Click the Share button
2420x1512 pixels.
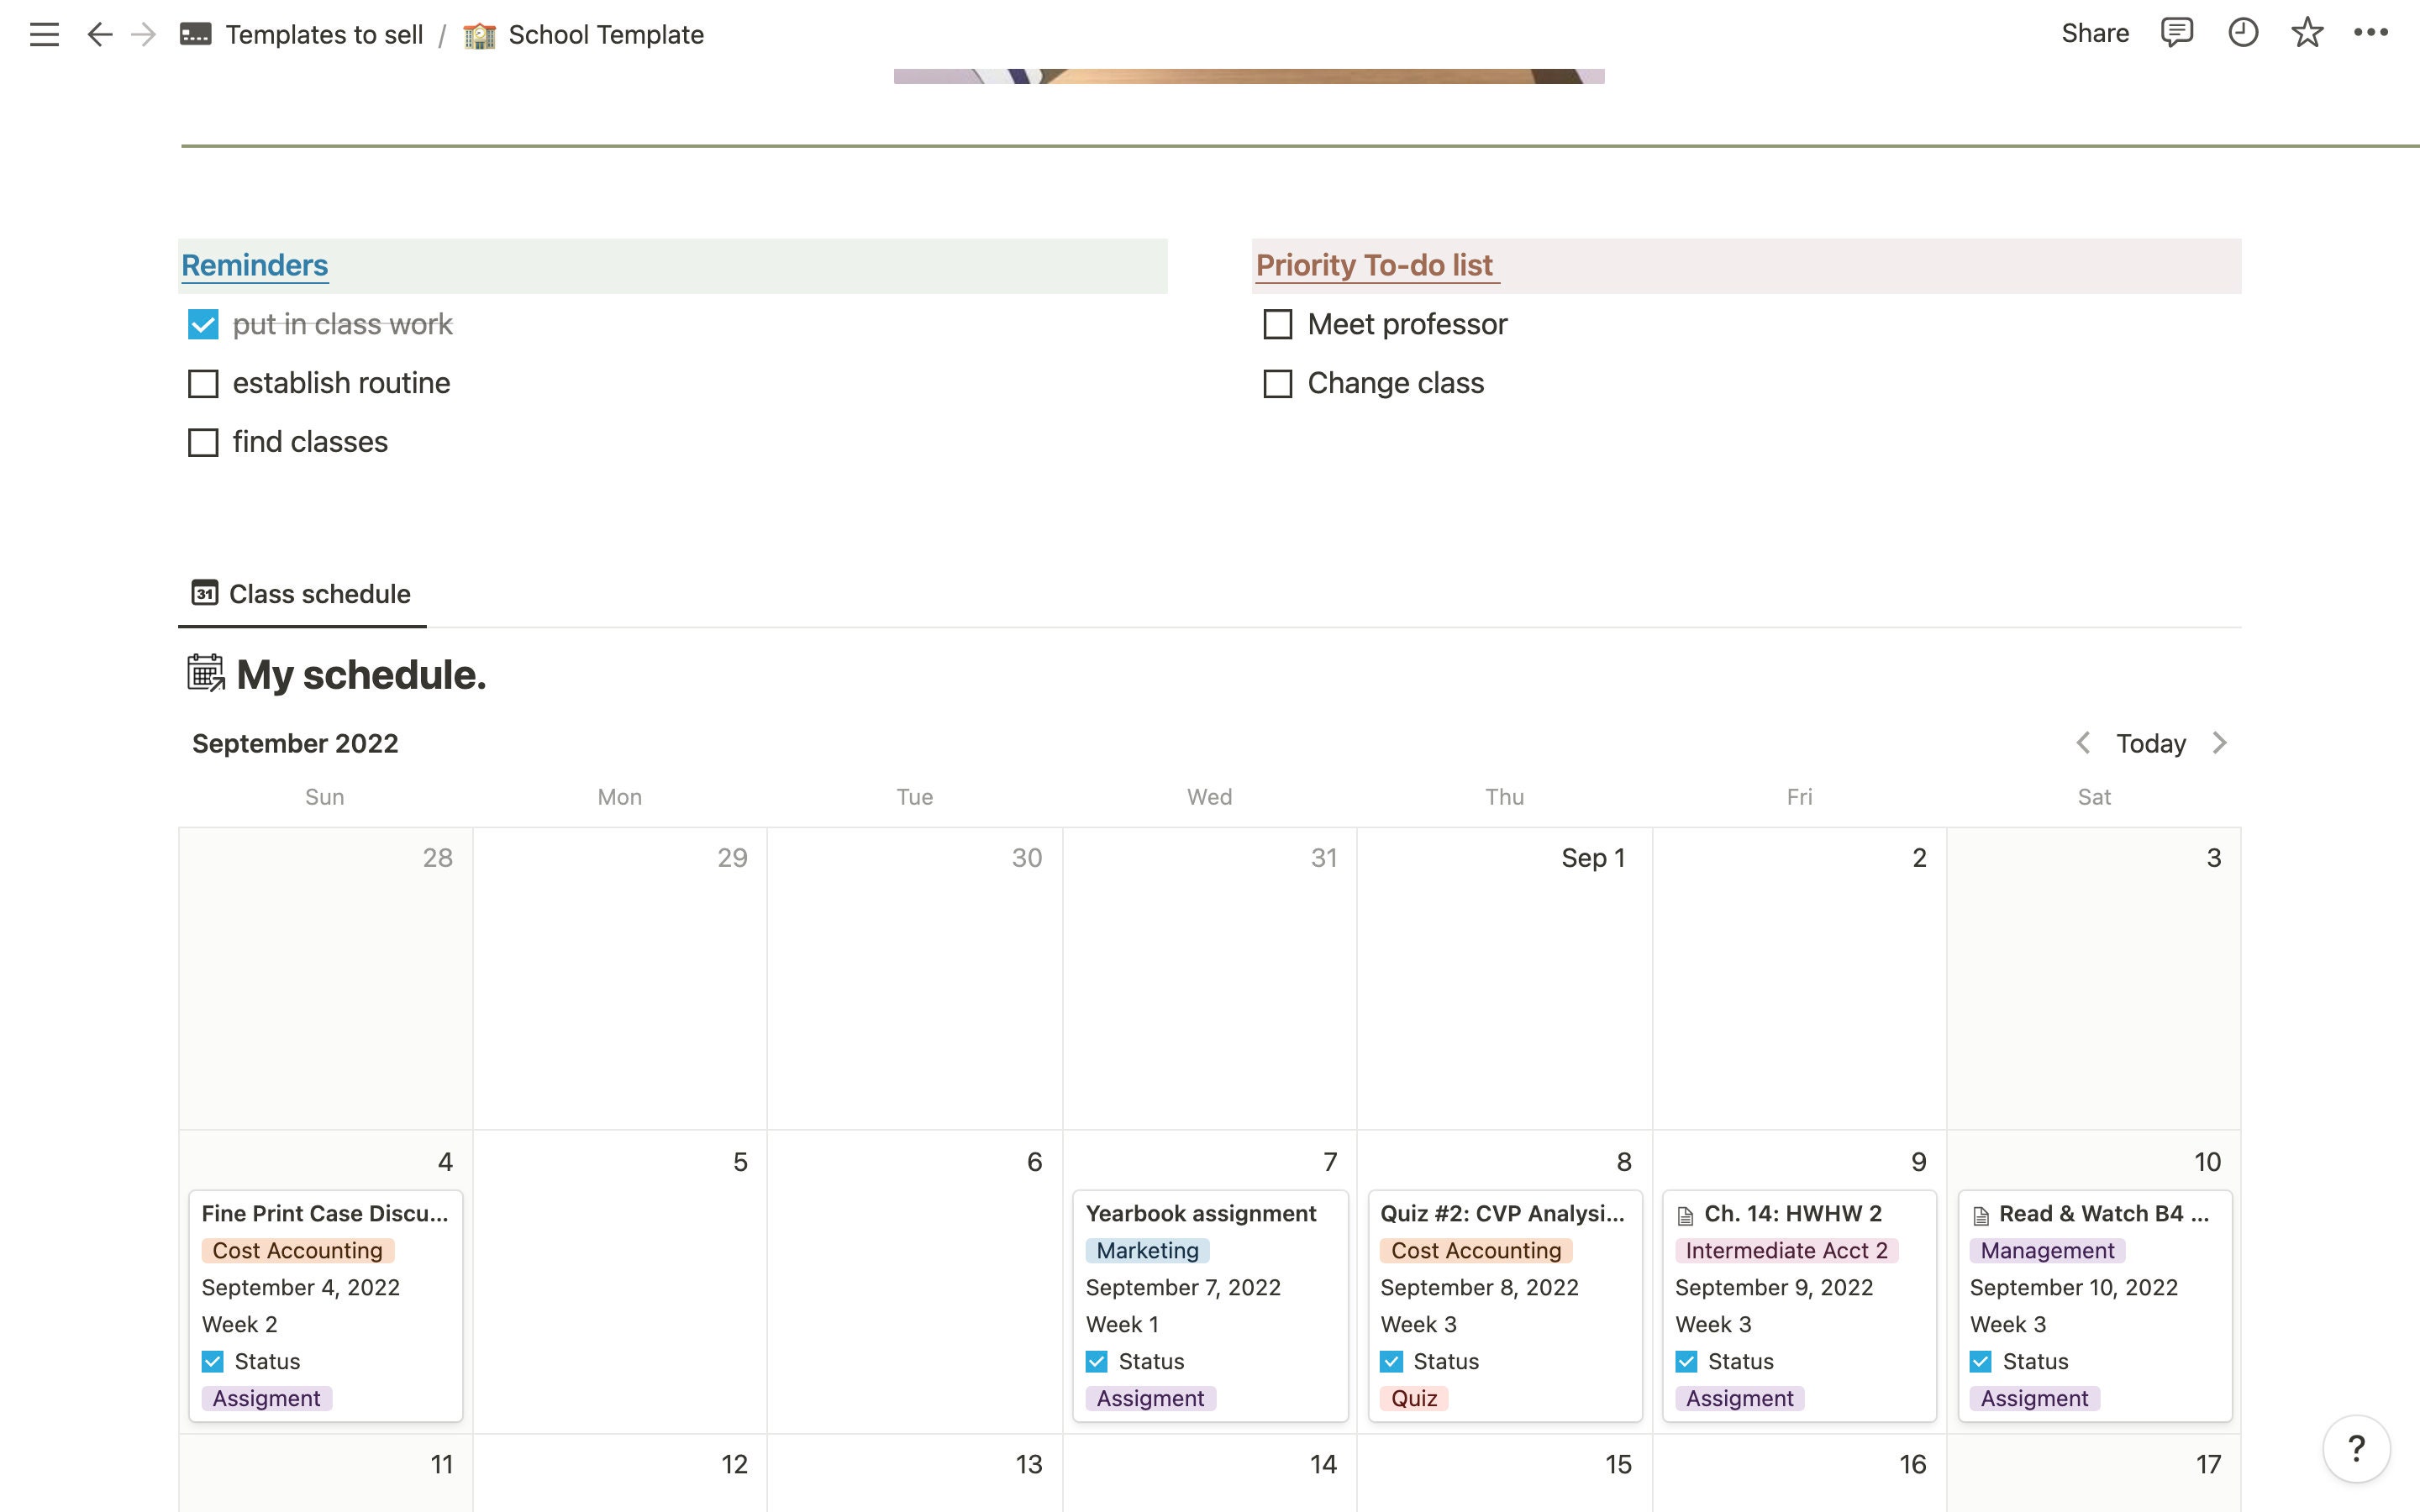2095,33
